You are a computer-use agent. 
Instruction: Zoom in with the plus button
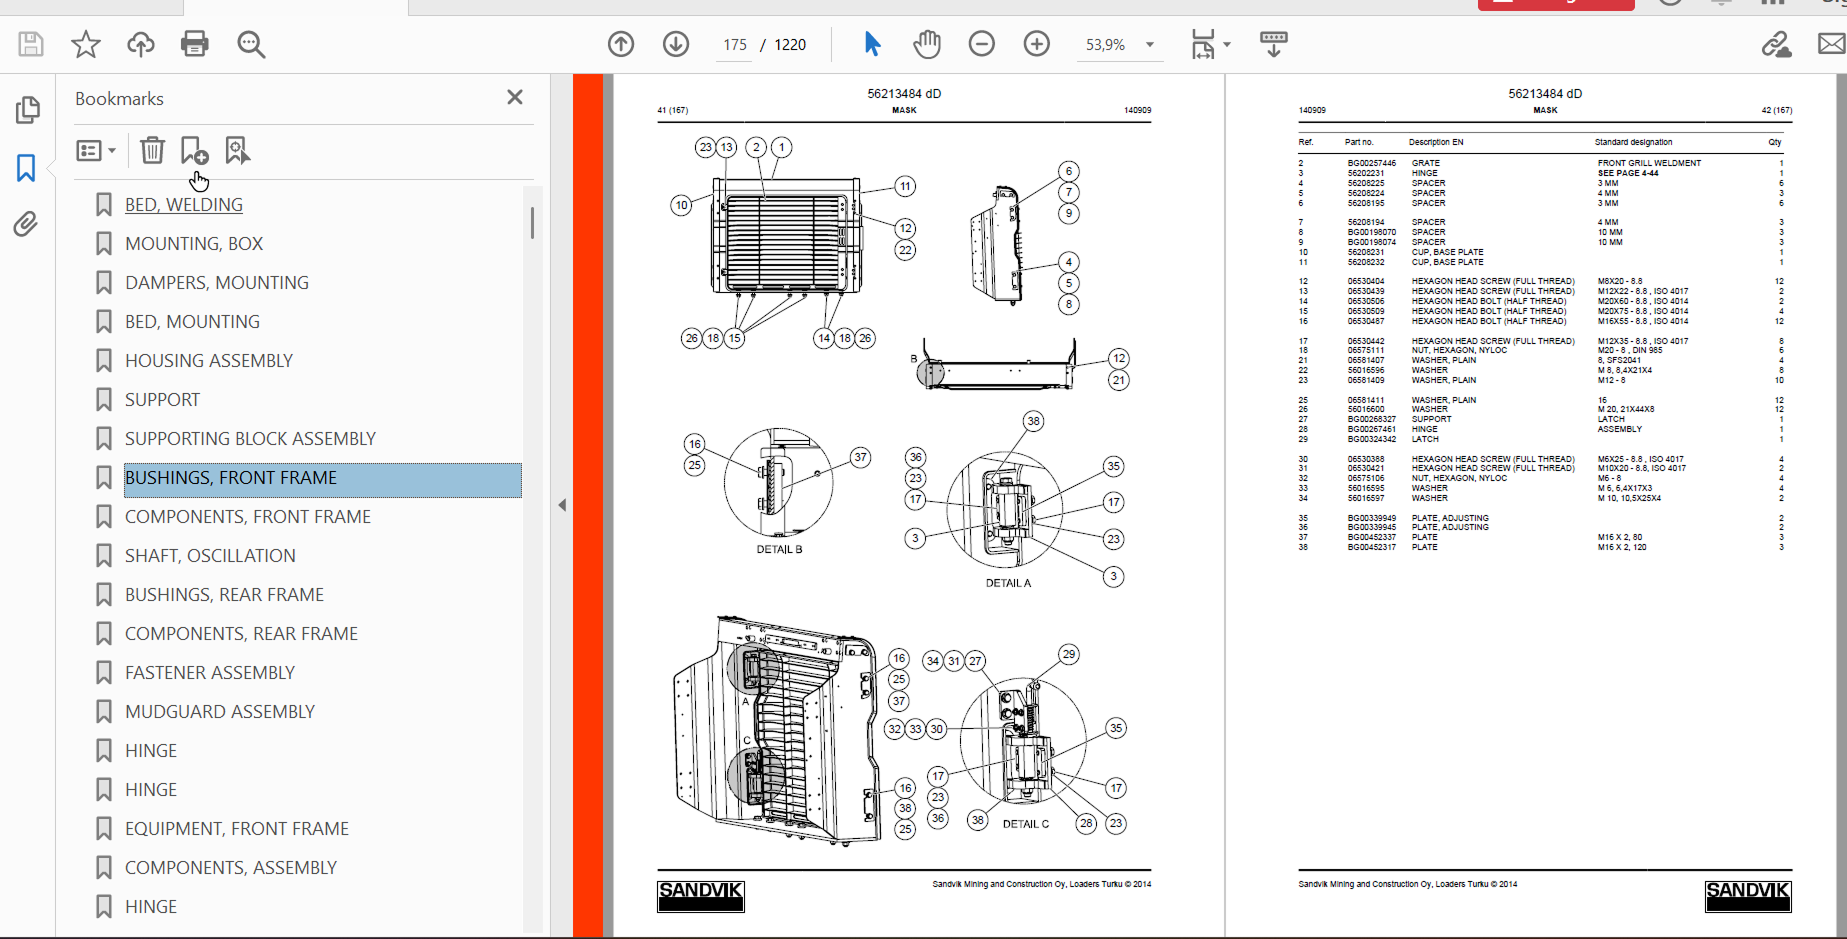tap(1037, 44)
